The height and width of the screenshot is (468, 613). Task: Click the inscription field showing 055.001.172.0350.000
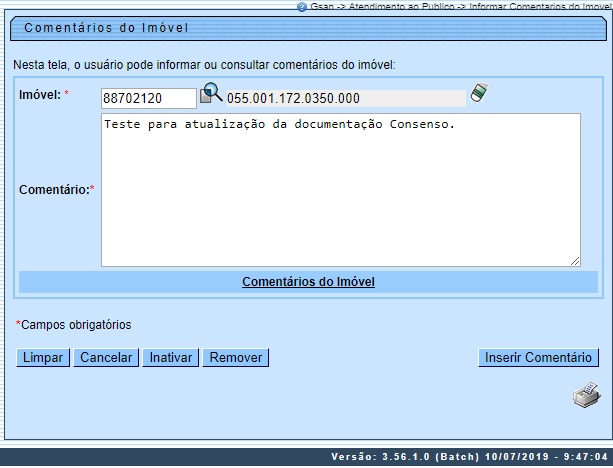(344, 98)
